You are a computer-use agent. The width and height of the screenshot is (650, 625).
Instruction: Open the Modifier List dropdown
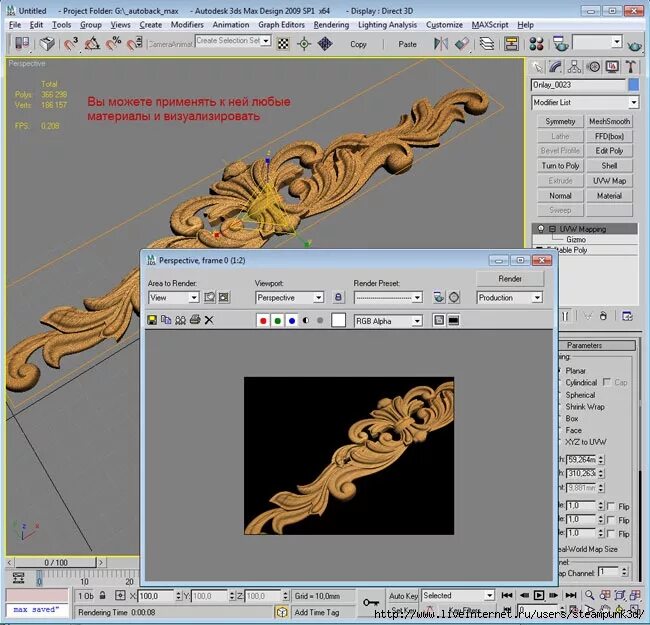pyautogui.click(x=585, y=102)
